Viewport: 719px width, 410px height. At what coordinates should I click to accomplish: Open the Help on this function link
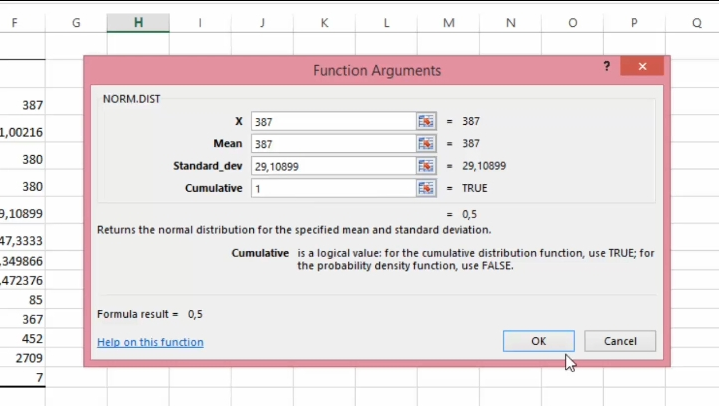[x=150, y=342]
